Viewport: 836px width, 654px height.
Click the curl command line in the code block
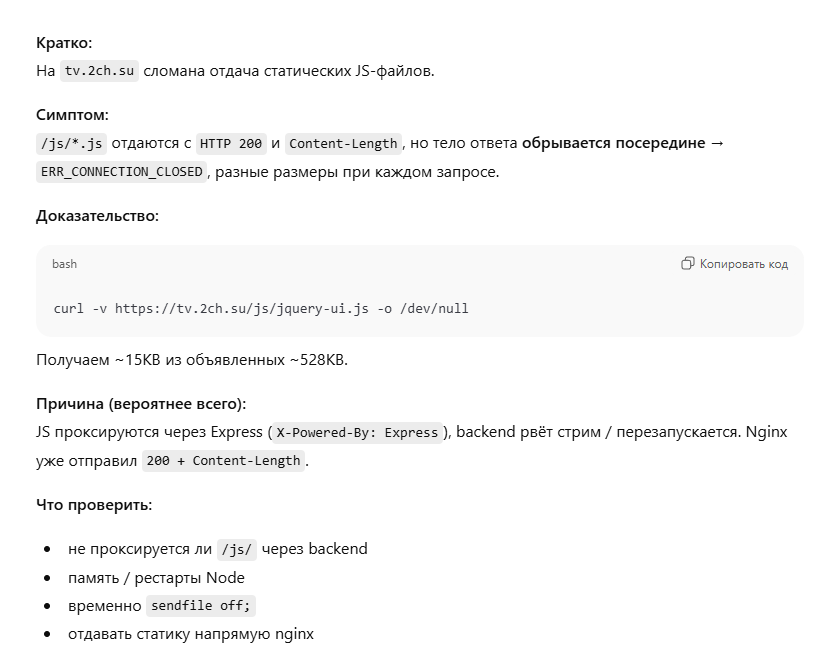coord(261,308)
